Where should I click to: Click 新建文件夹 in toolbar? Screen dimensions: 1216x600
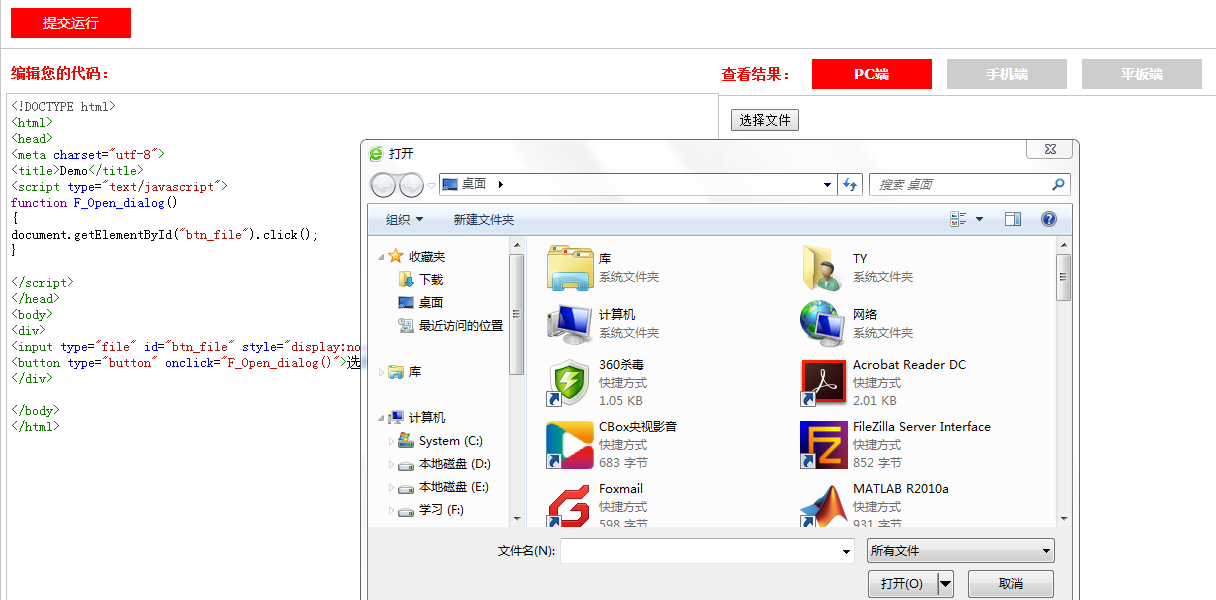[484, 219]
